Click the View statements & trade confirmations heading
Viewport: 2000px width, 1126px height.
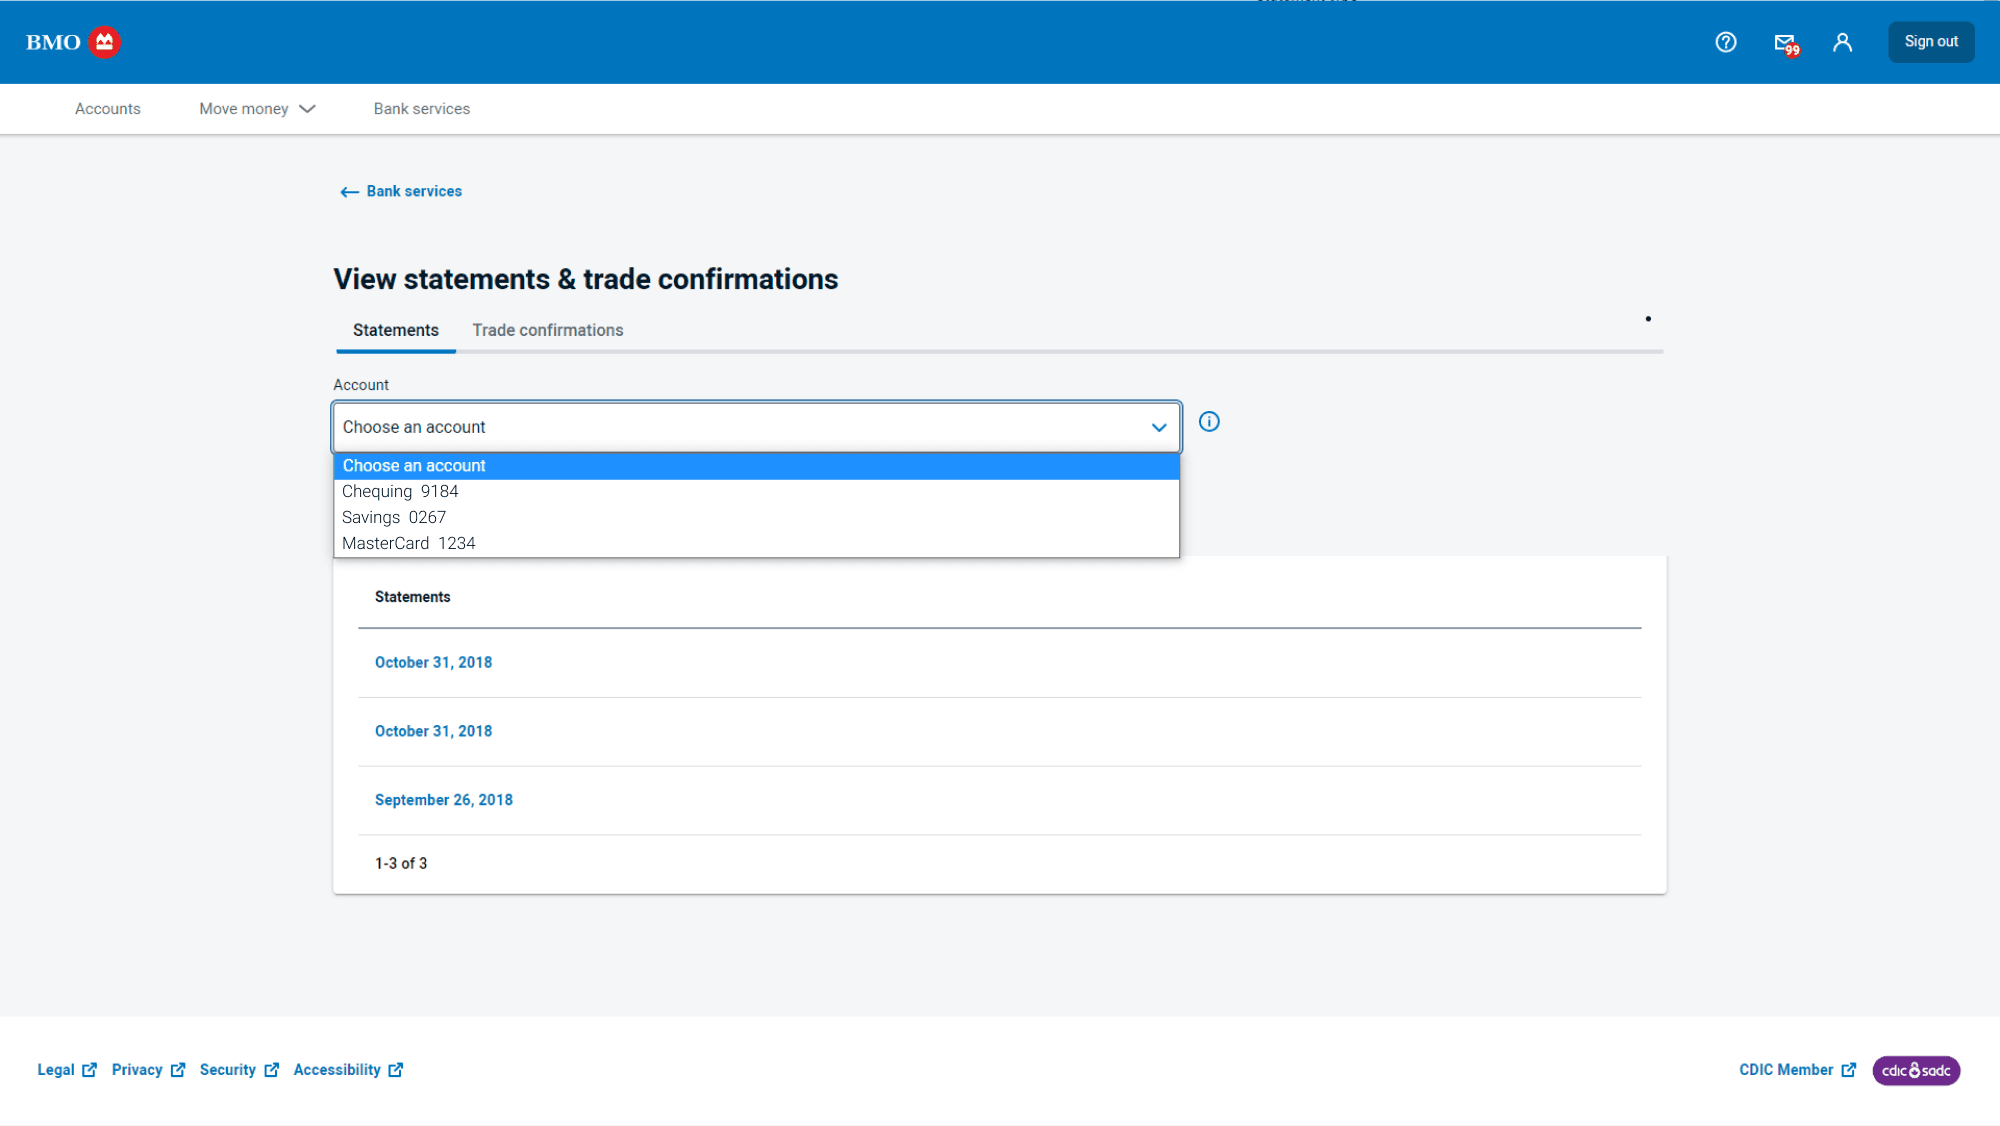pyautogui.click(x=585, y=279)
